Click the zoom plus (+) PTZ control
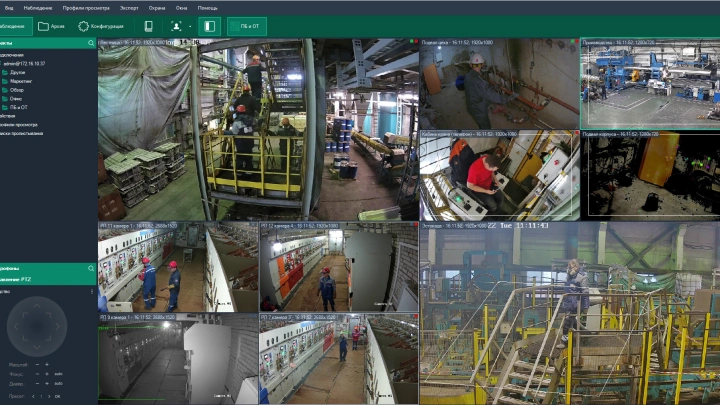This screenshot has width=720, height=405. pos(45,364)
